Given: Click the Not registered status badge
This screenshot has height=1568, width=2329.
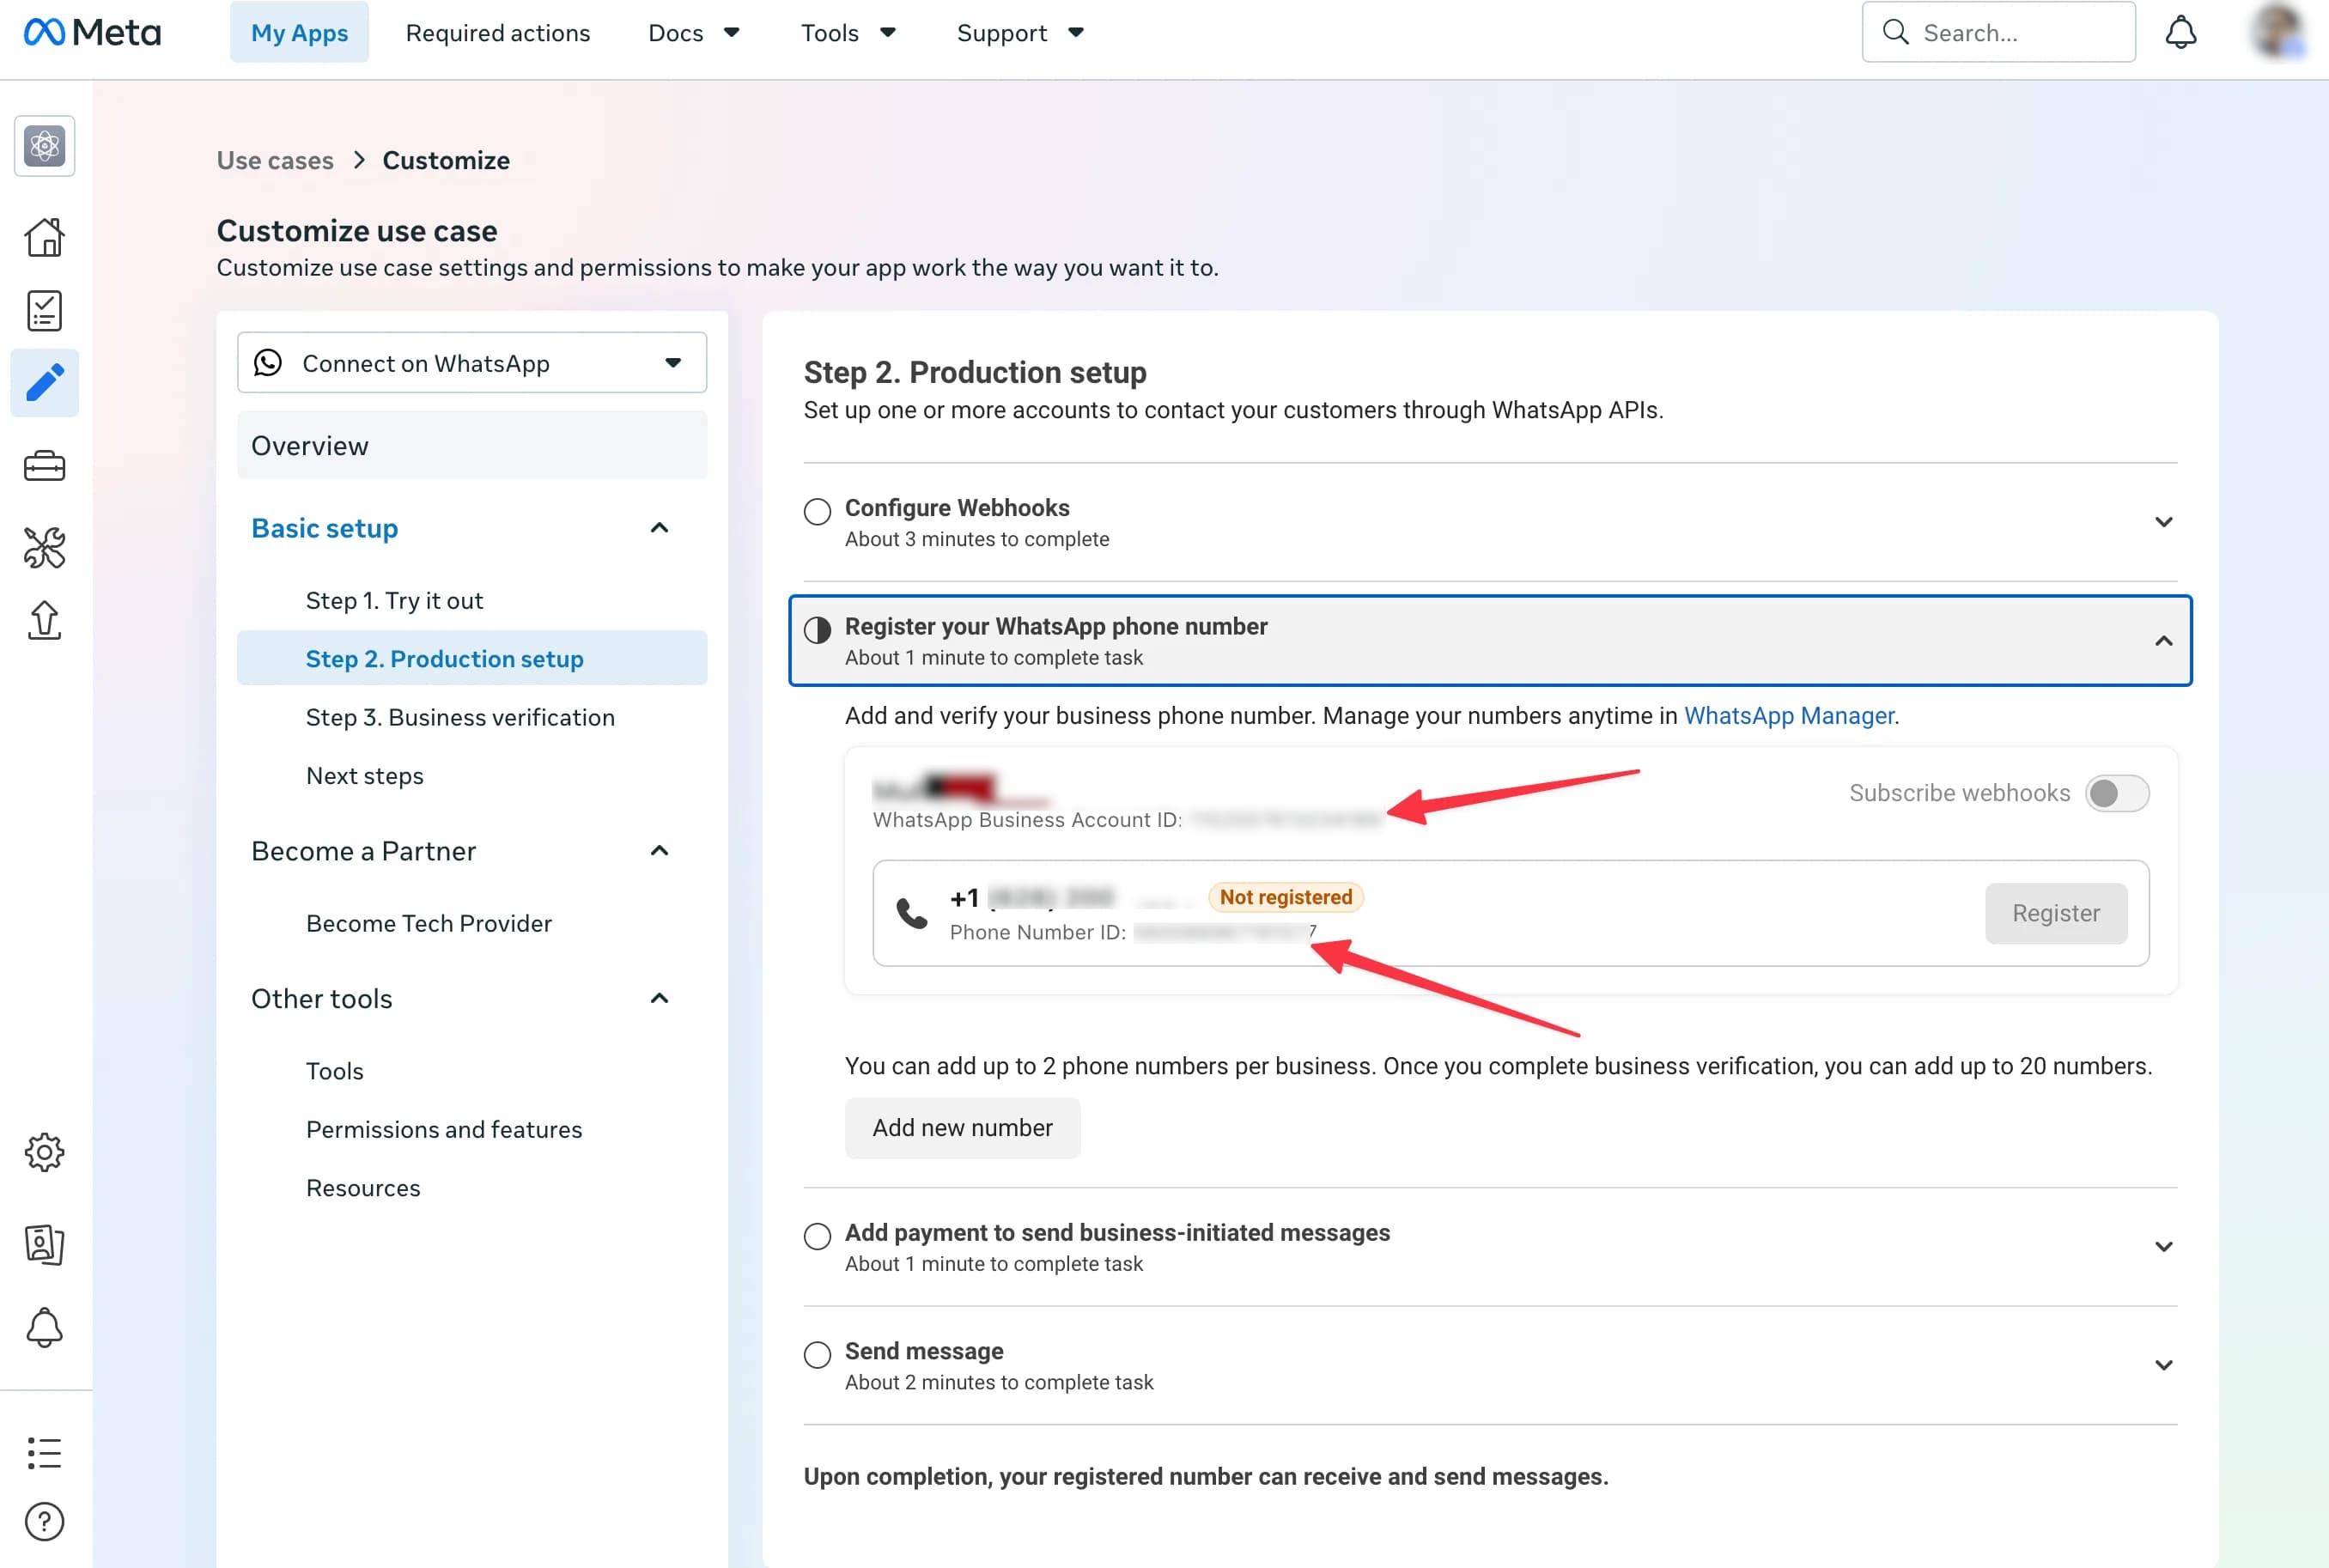Looking at the screenshot, I should [1286, 897].
